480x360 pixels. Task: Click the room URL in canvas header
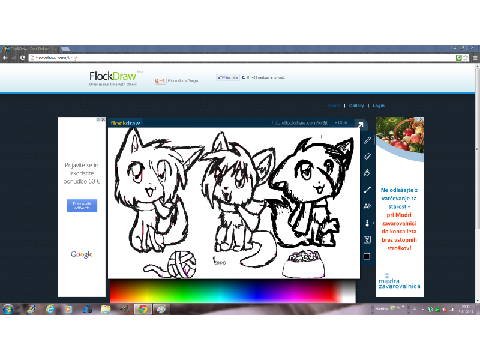point(300,123)
